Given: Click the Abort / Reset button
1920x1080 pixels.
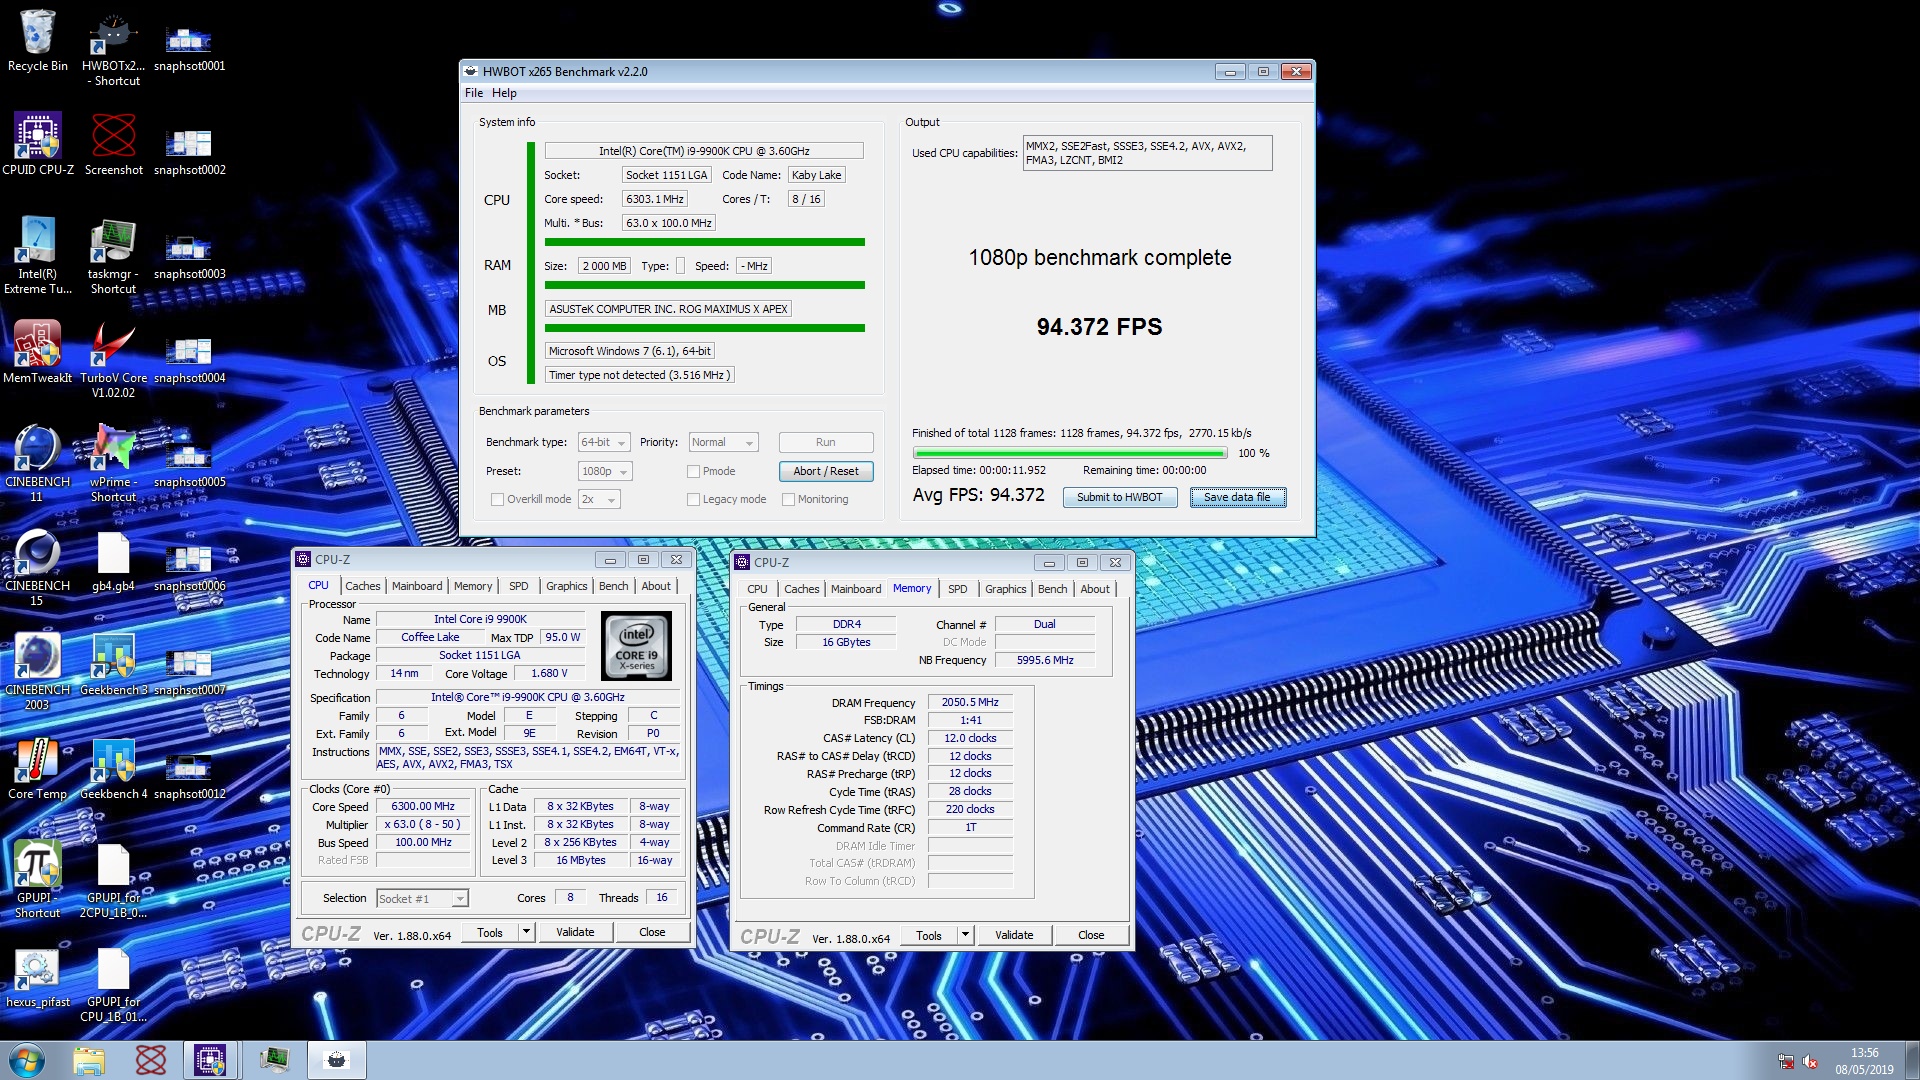Looking at the screenshot, I should tap(826, 471).
